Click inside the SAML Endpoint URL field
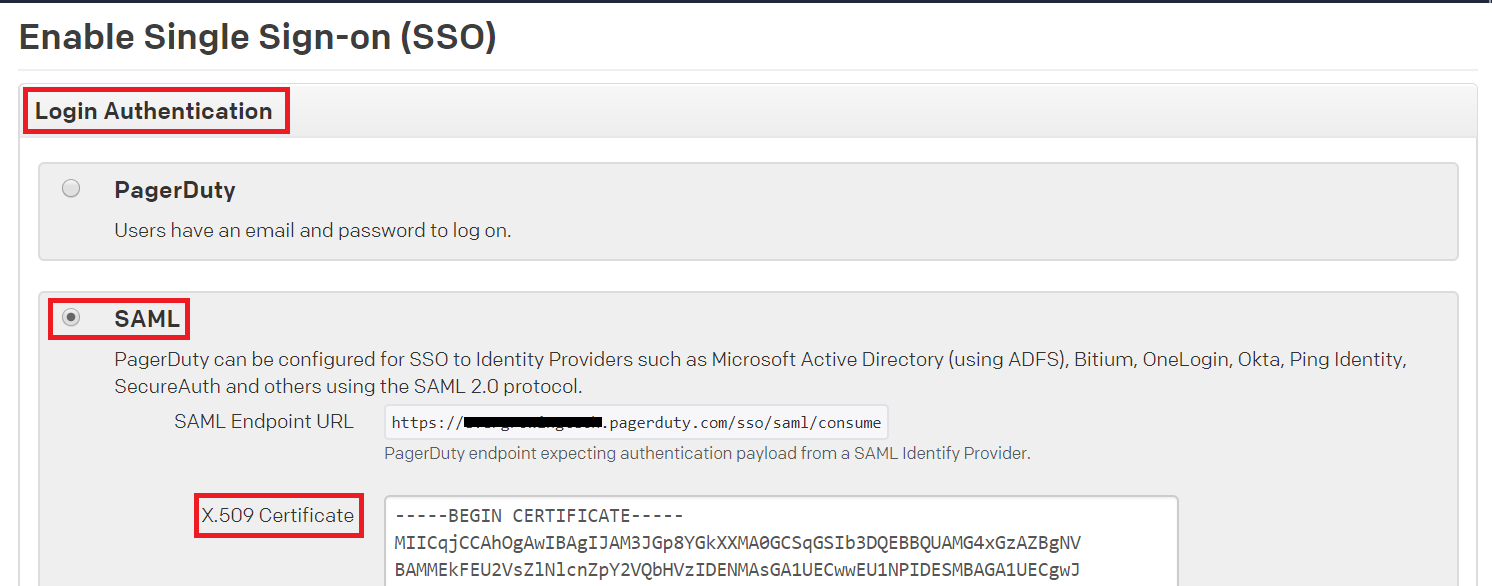 636,421
